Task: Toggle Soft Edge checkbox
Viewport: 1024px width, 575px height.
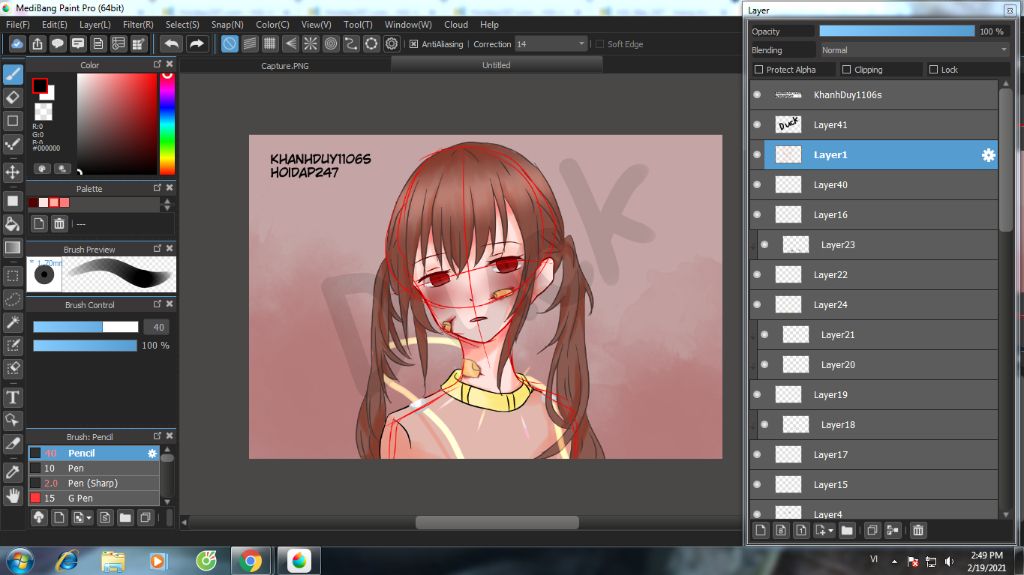Action: (x=600, y=44)
